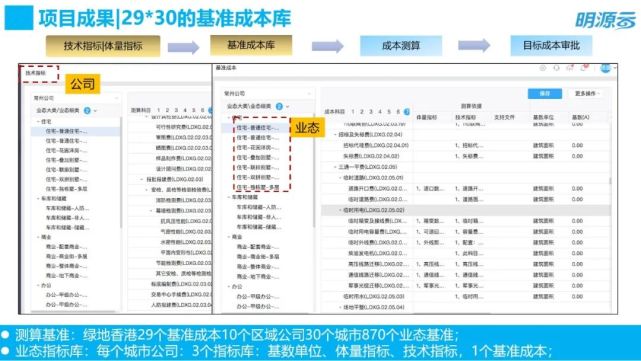Click the 招标代理费 cost row
Image resolution: width=641 pixels, height=361 pixels.
point(466,146)
